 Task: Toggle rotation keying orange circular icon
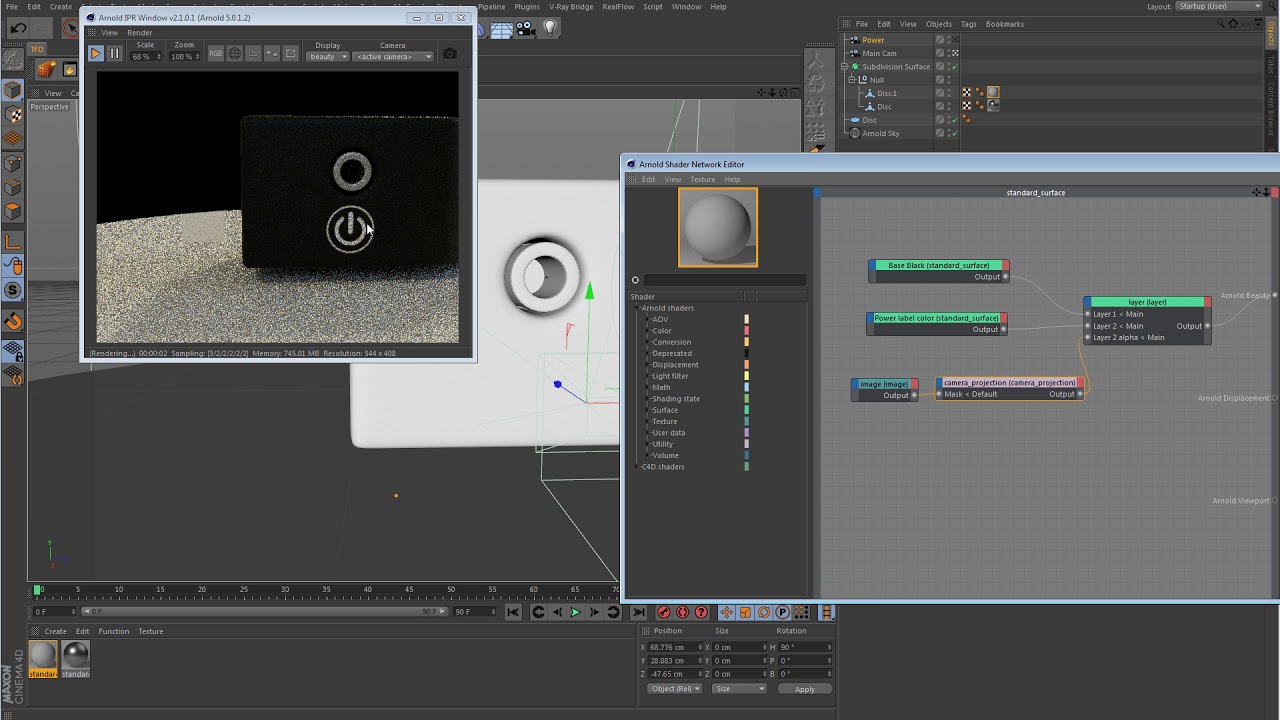click(764, 612)
